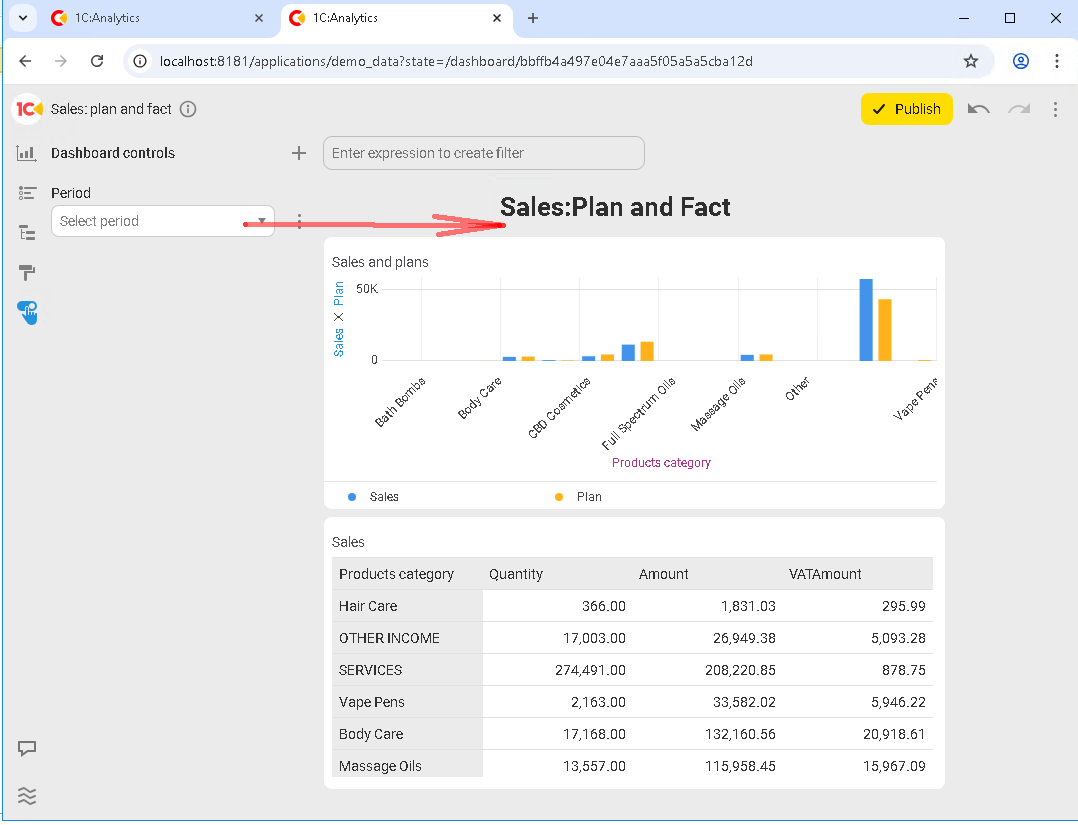
Task: Click the info icon beside dashboard name
Action: click(188, 109)
